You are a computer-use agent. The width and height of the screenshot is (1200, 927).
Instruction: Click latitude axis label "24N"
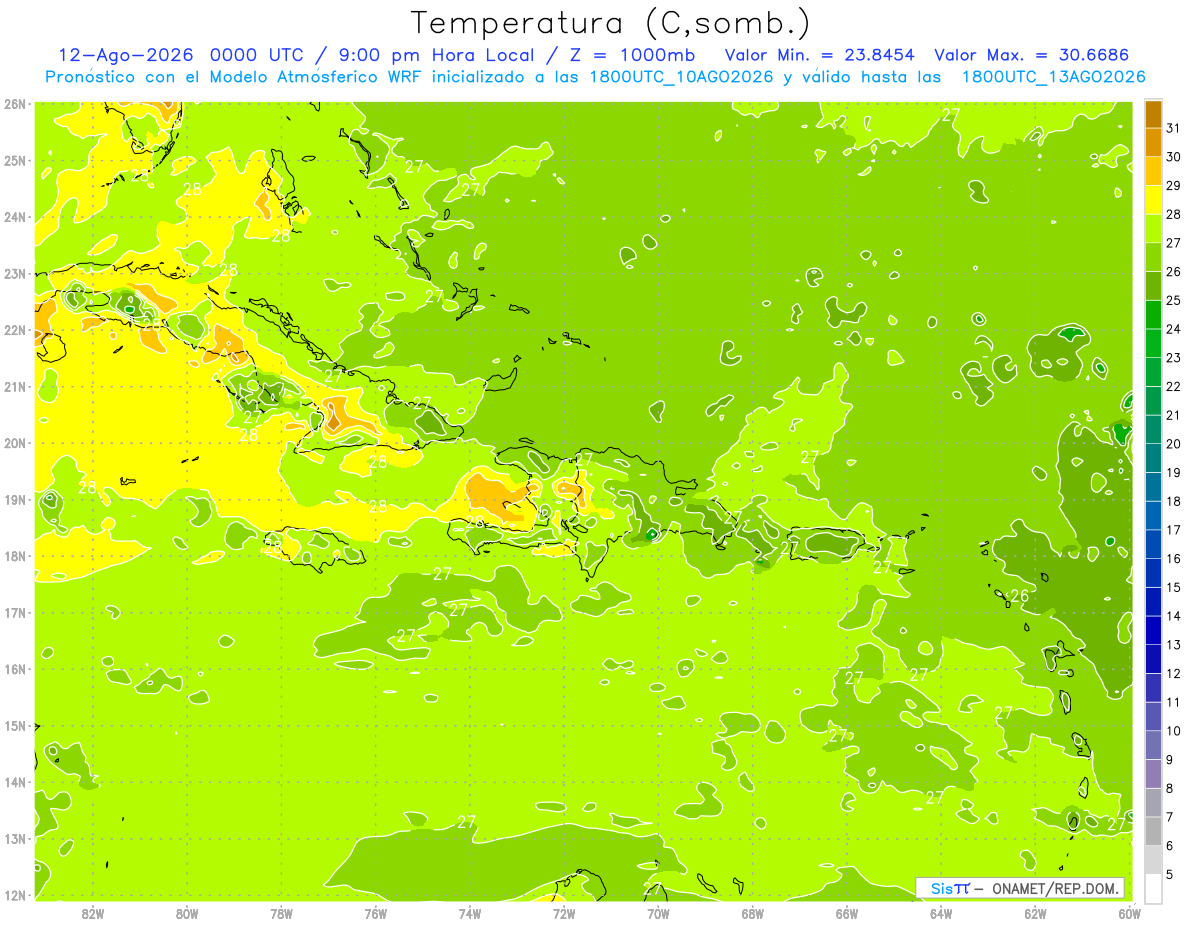tap(15, 217)
